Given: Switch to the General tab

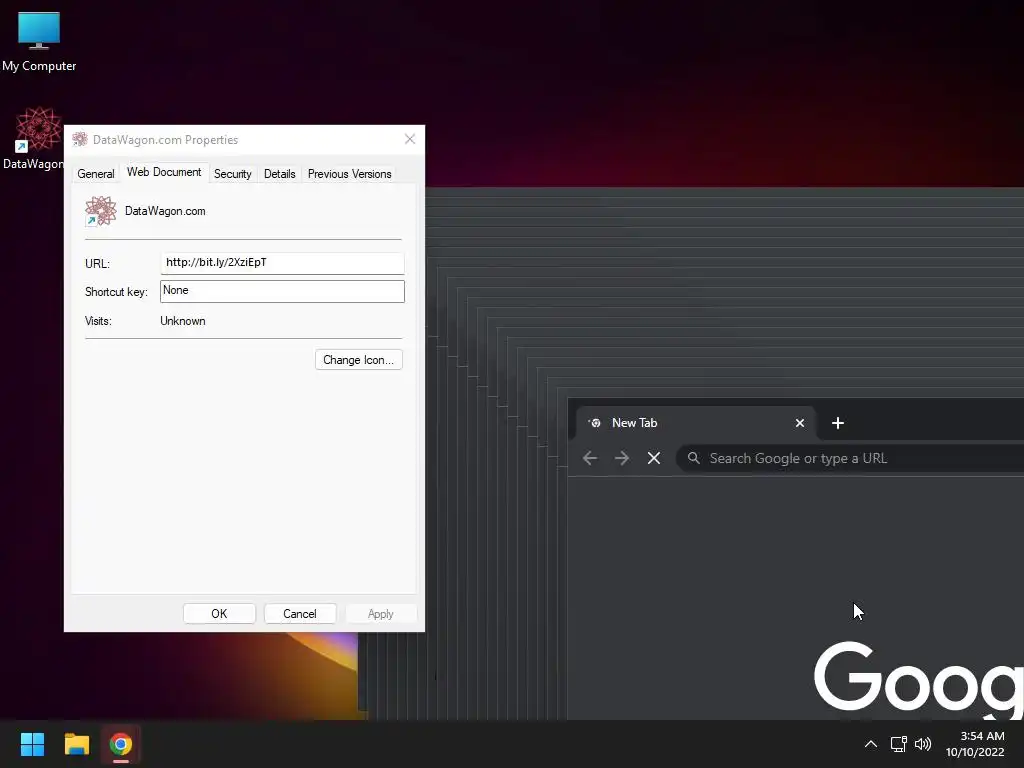Looking at the screenshot, I should point(95,174).
